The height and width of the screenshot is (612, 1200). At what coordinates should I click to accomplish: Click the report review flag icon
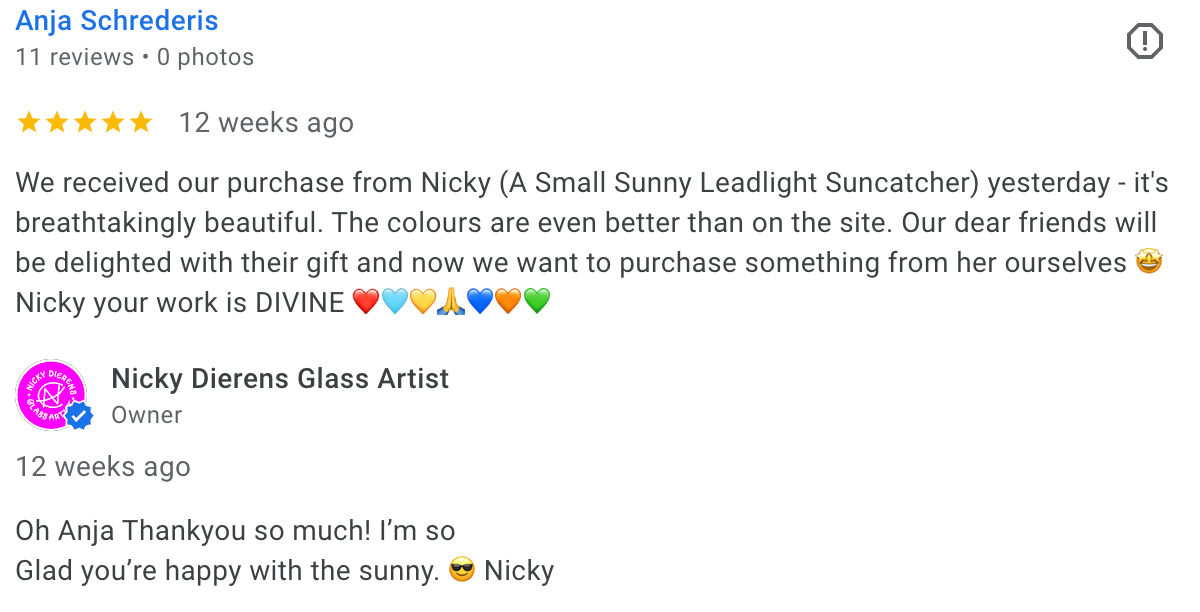1144,41
